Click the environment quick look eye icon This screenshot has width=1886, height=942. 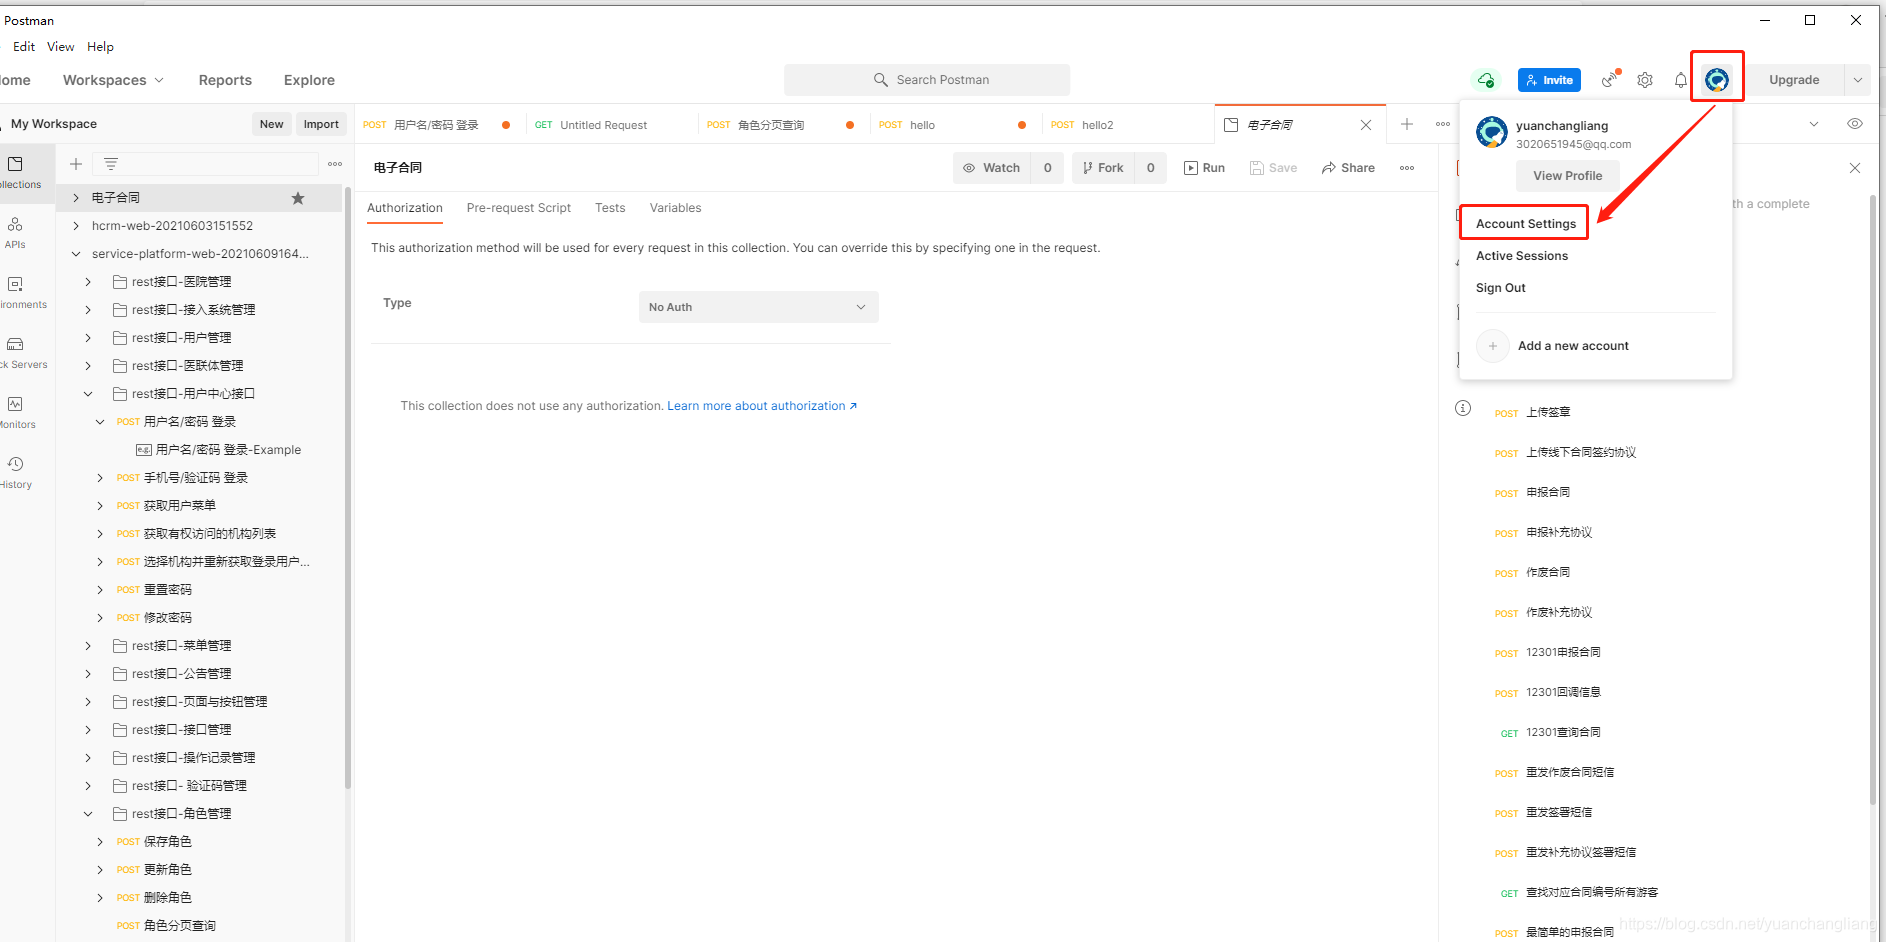point(1855,124)
